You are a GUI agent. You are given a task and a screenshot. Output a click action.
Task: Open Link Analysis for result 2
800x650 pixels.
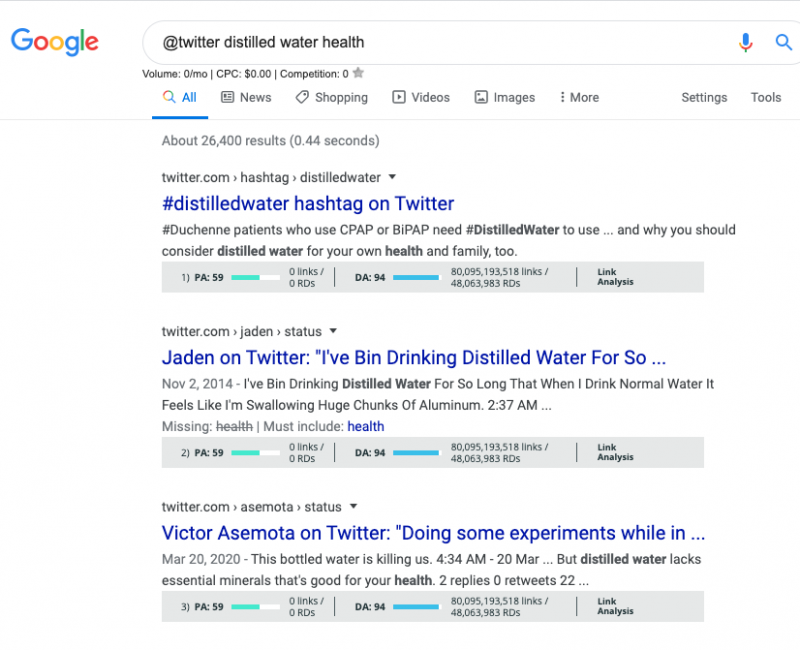[615, 453]
